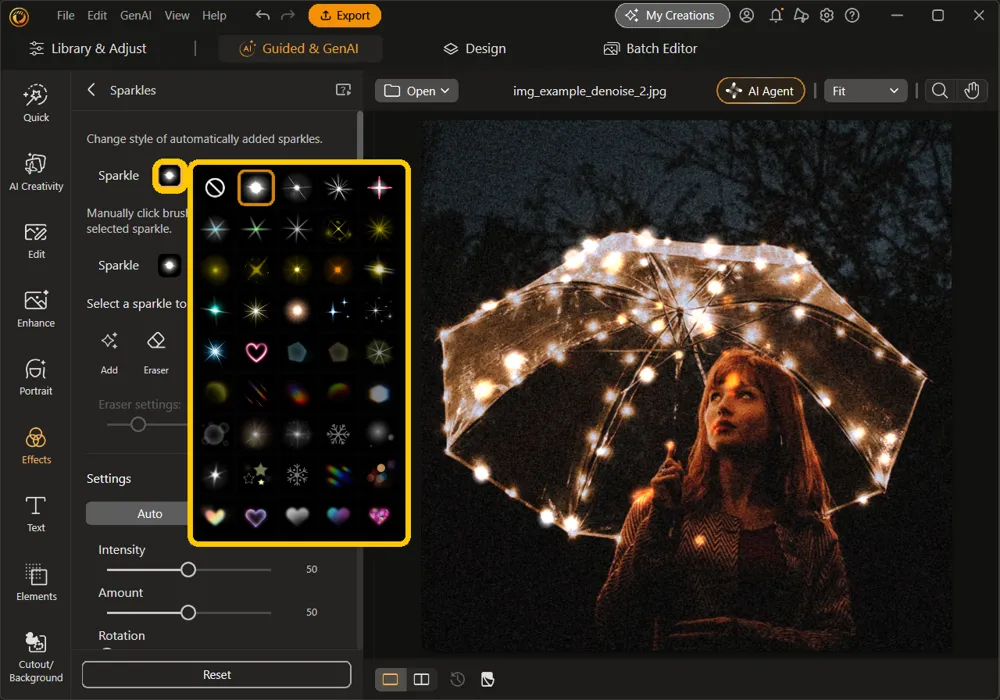Open the Cutout/Background tool
This screenshot has height=700, width=1000.
(x=36, y=657)
